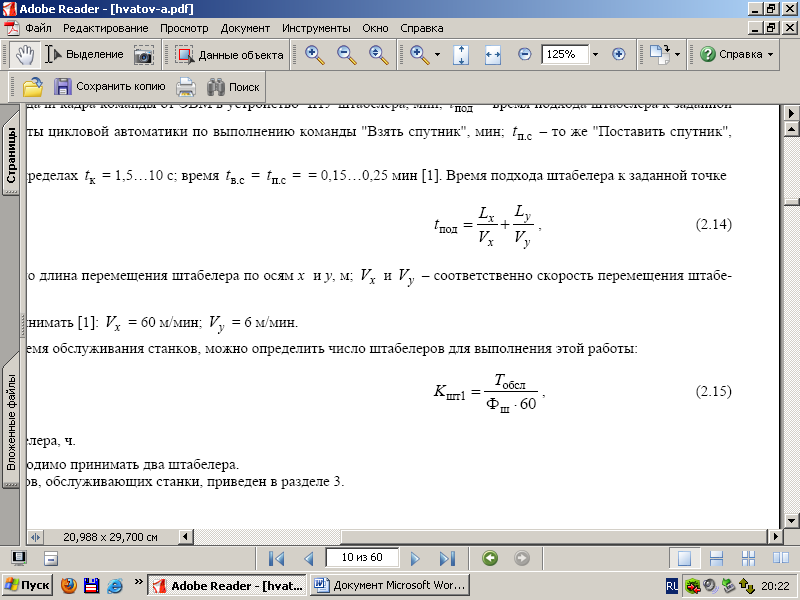Click the RU language indicator
The width and height of the screenshot is (800, 600).
click(x=672, y=586)
